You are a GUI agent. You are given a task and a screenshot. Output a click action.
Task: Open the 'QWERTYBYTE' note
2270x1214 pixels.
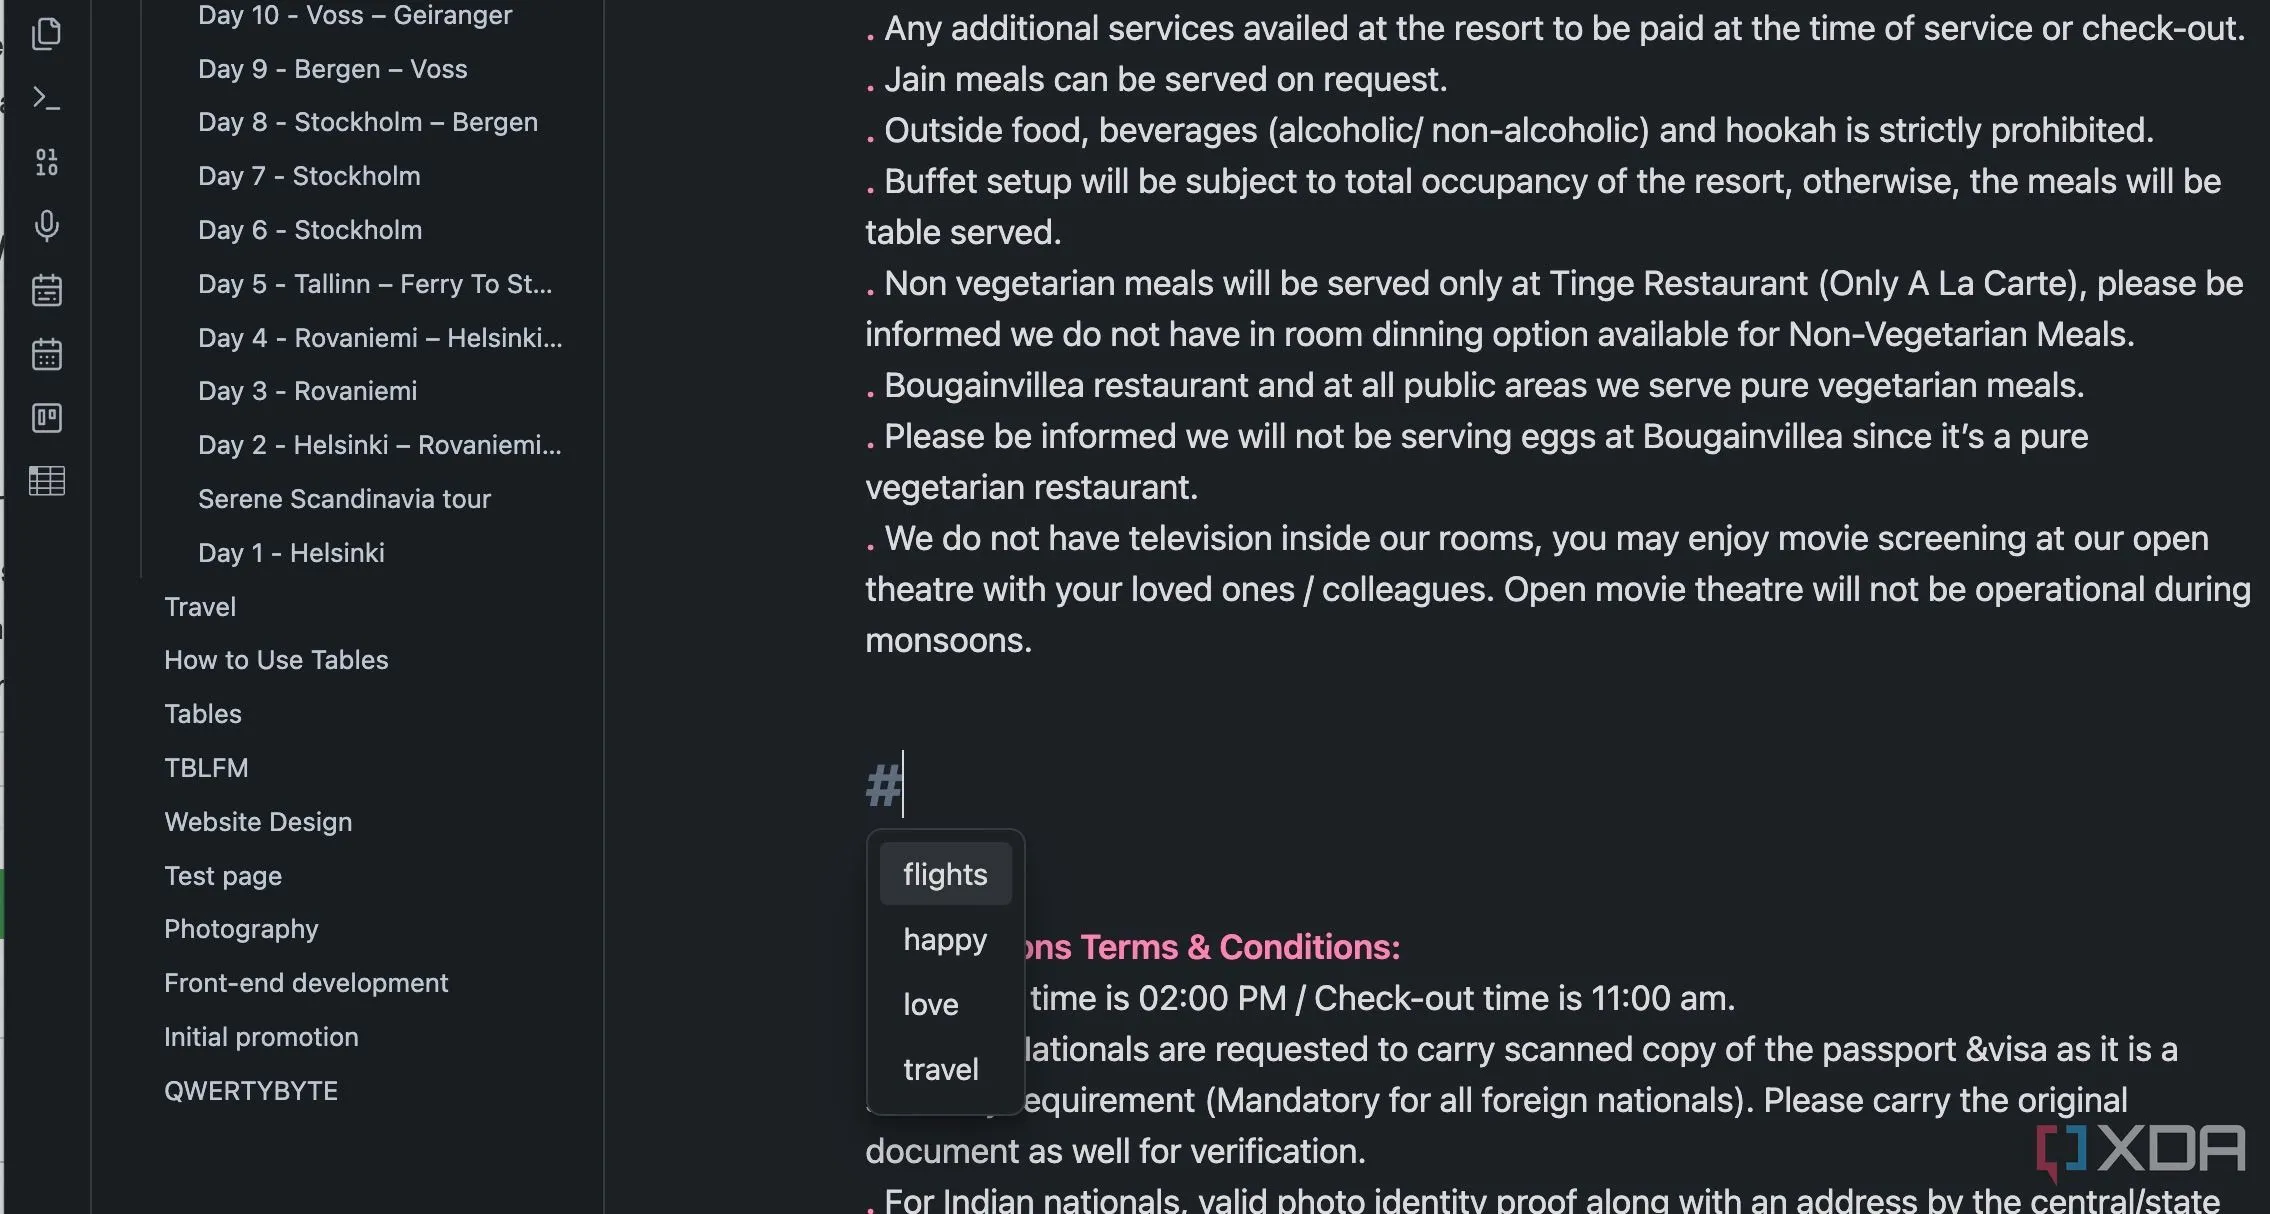(x=251, y=1091)
